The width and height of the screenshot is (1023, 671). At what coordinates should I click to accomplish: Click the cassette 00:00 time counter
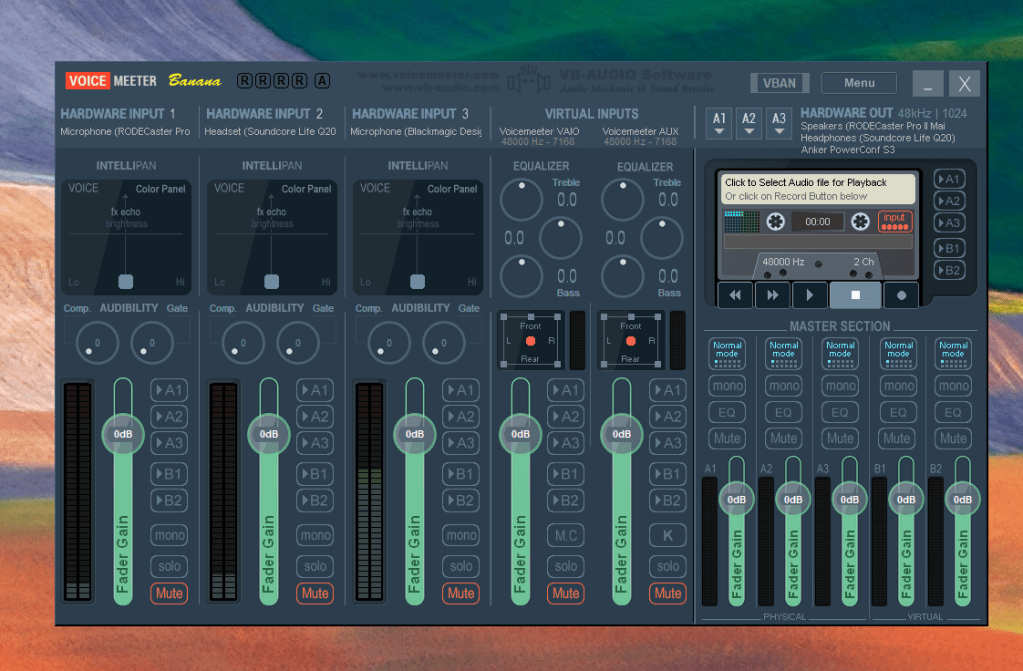point(817,221)
